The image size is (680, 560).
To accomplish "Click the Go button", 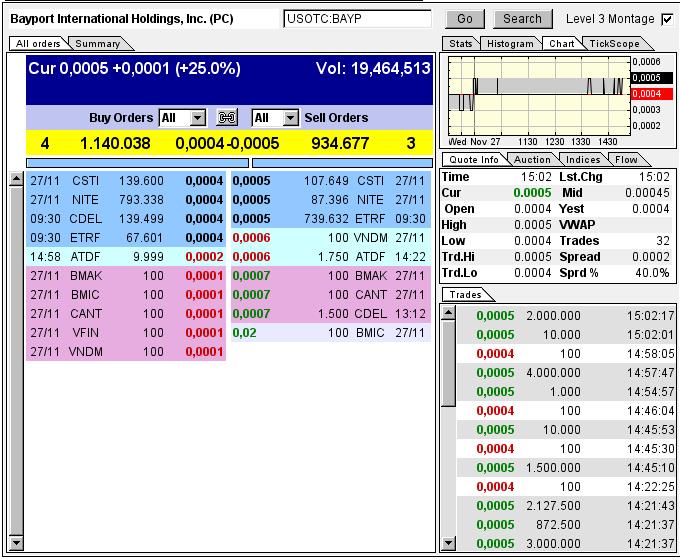I will click(x=464, y=19).
